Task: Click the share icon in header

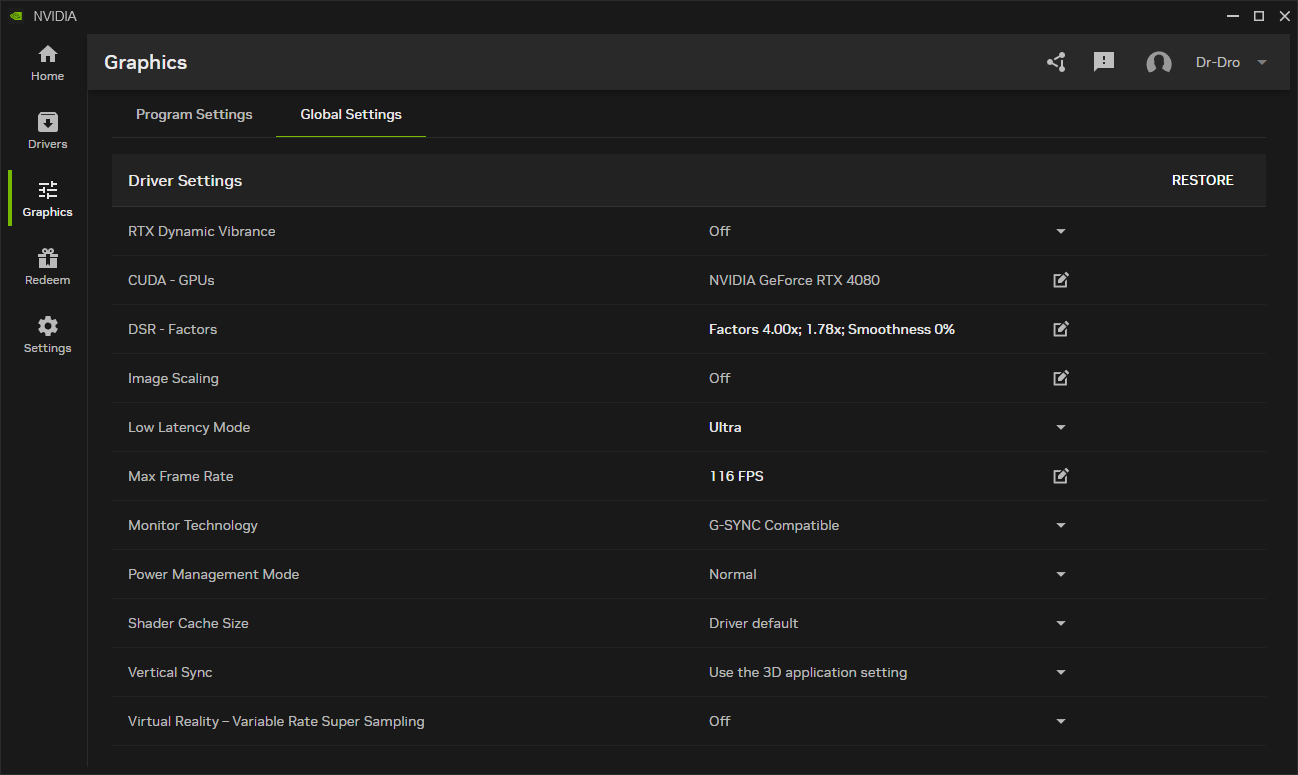Action: pos(1056,62)
